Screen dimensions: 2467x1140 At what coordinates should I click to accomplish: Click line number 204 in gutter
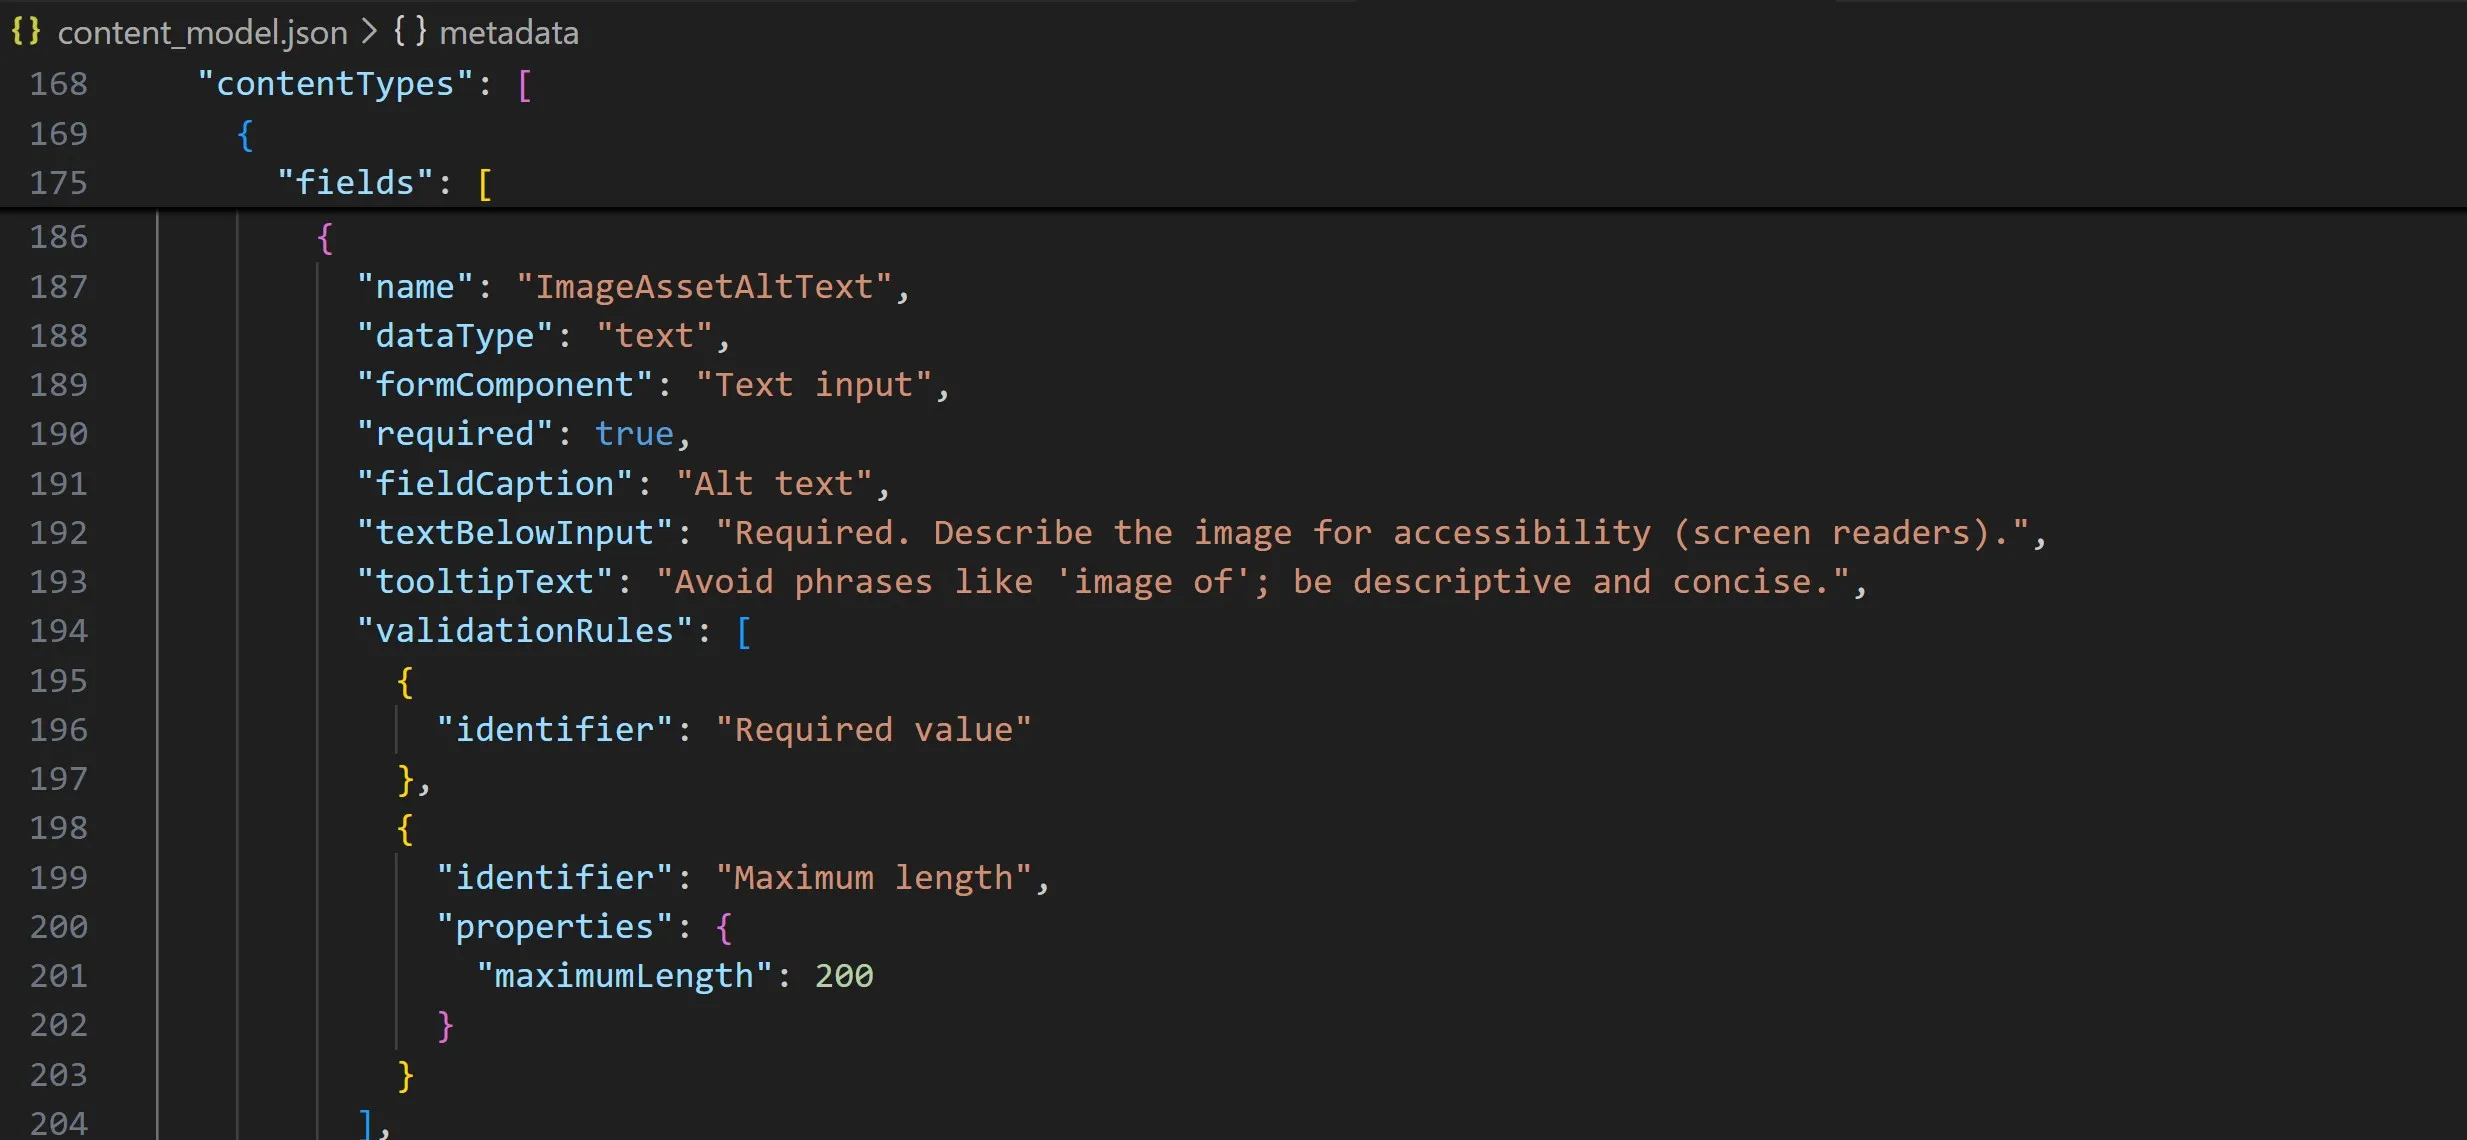tap(58, 1123)
